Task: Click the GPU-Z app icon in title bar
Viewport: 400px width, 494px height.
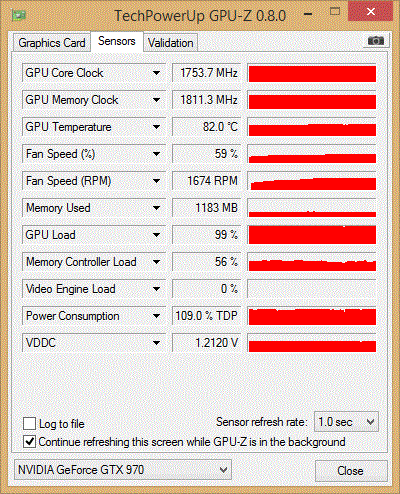Action: pyautogui.click(x=19, y=15)
